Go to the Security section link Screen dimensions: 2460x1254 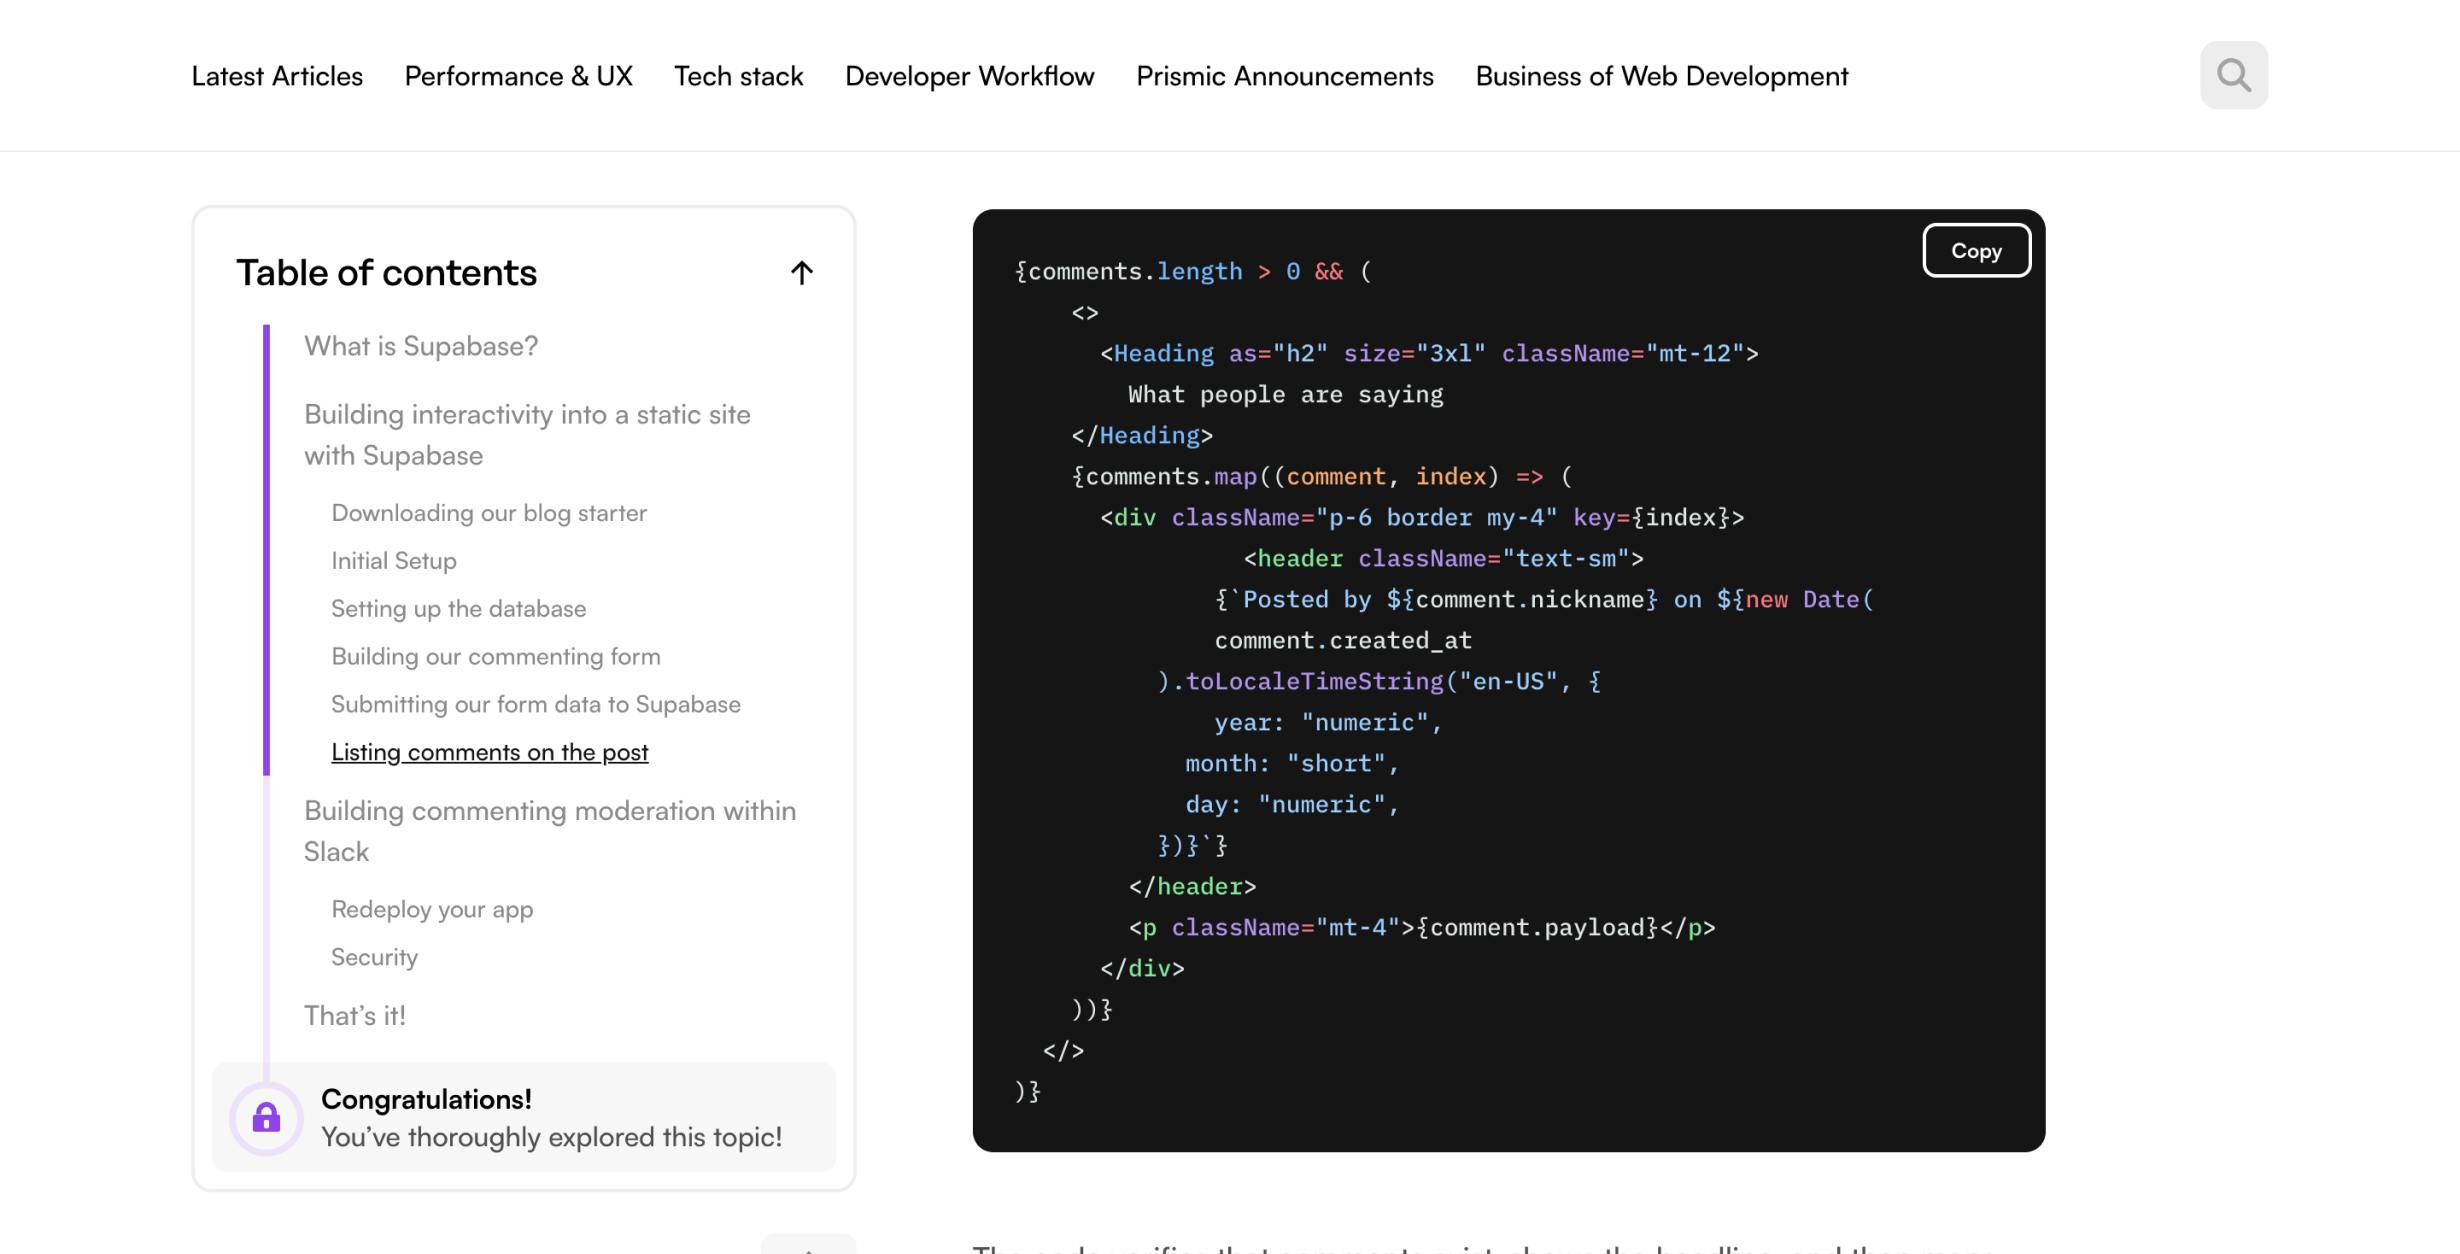[374, 958]
